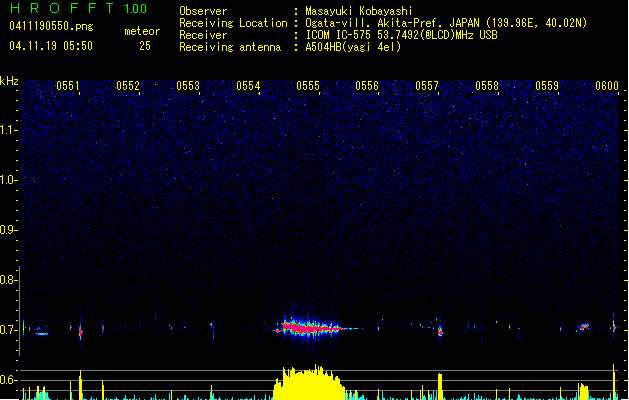Click the 0559 time marker
Viewport: 629px width, 400px height.
coord(547,86)
